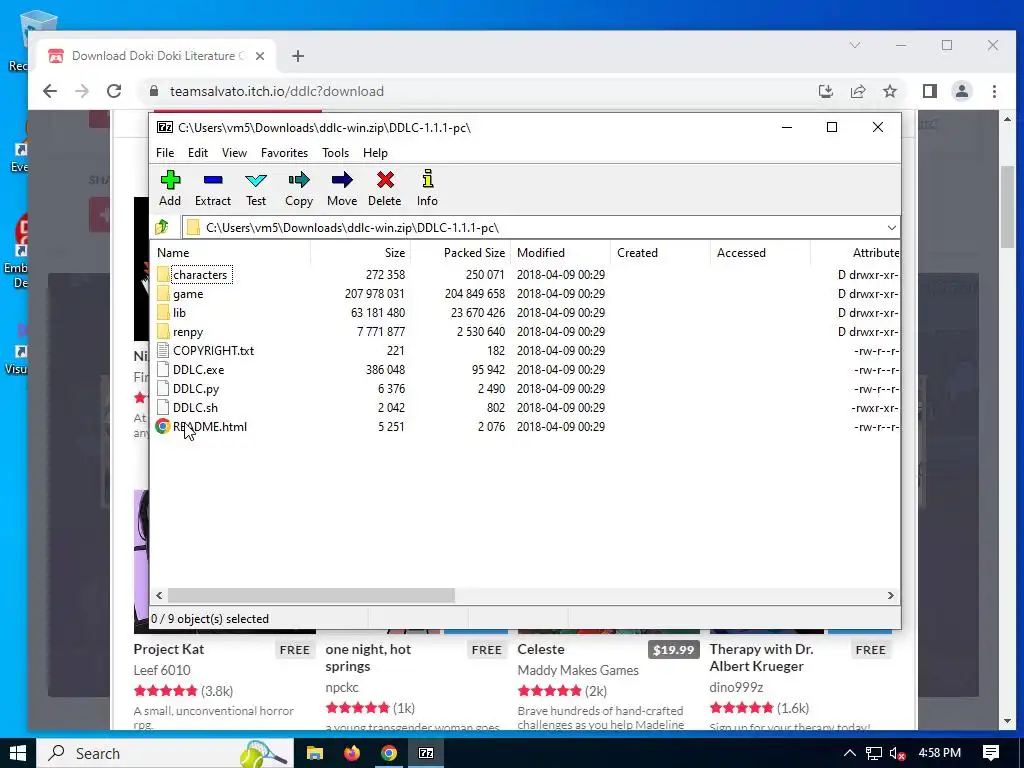The image size is (1024, 768).
Task: Reload the Chrome page
Action: click(114, 91)
